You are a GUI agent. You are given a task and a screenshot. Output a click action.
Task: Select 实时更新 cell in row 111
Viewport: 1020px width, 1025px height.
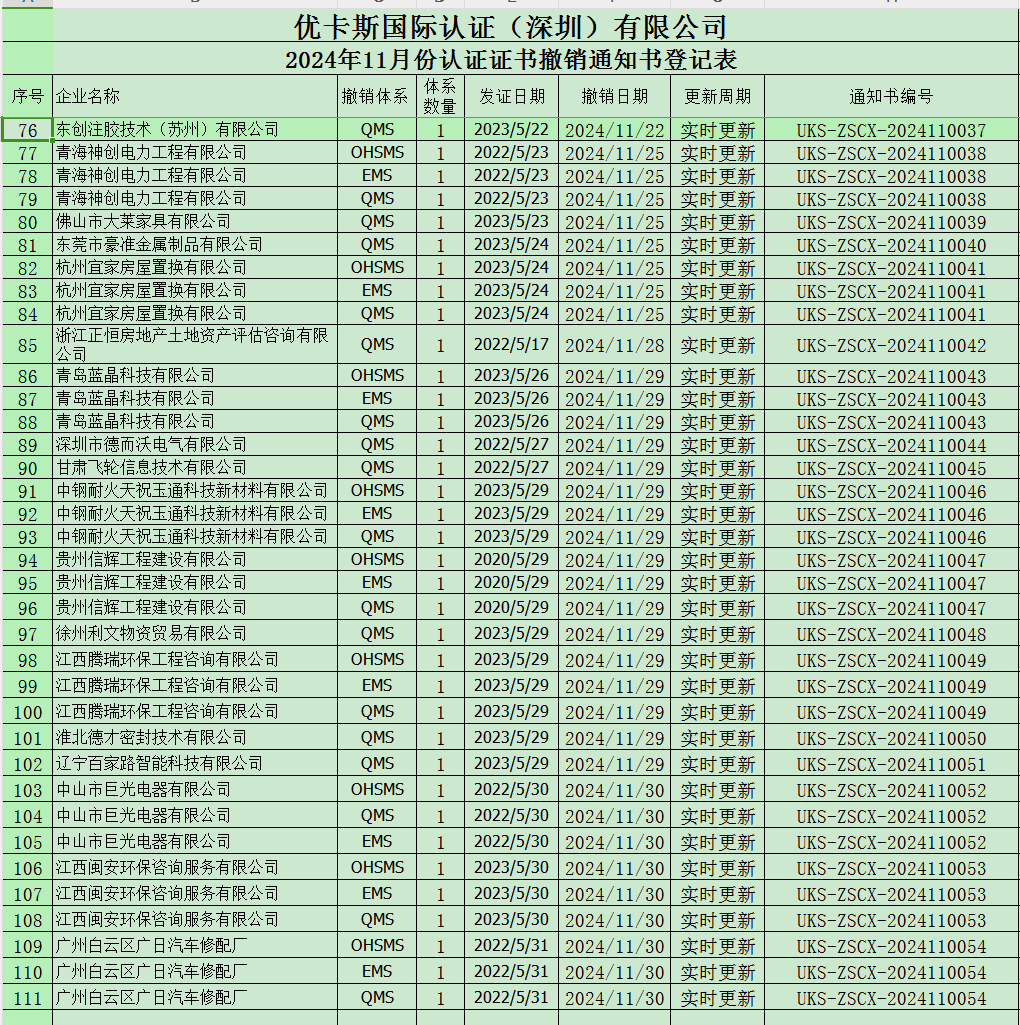pyautogui.click(x=717, y=998)
